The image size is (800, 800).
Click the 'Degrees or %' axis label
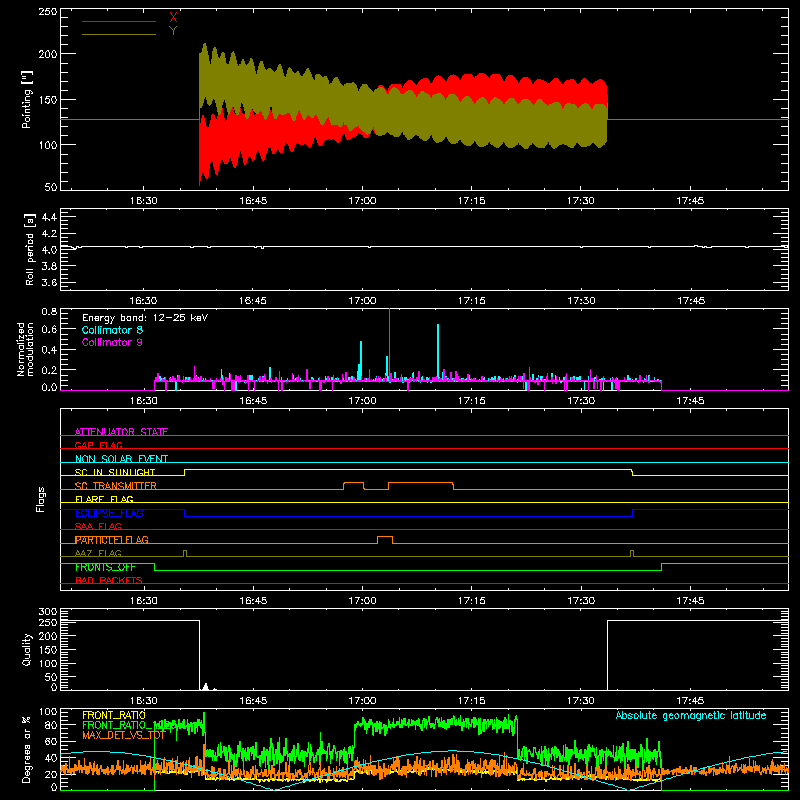tap(27, 750)
